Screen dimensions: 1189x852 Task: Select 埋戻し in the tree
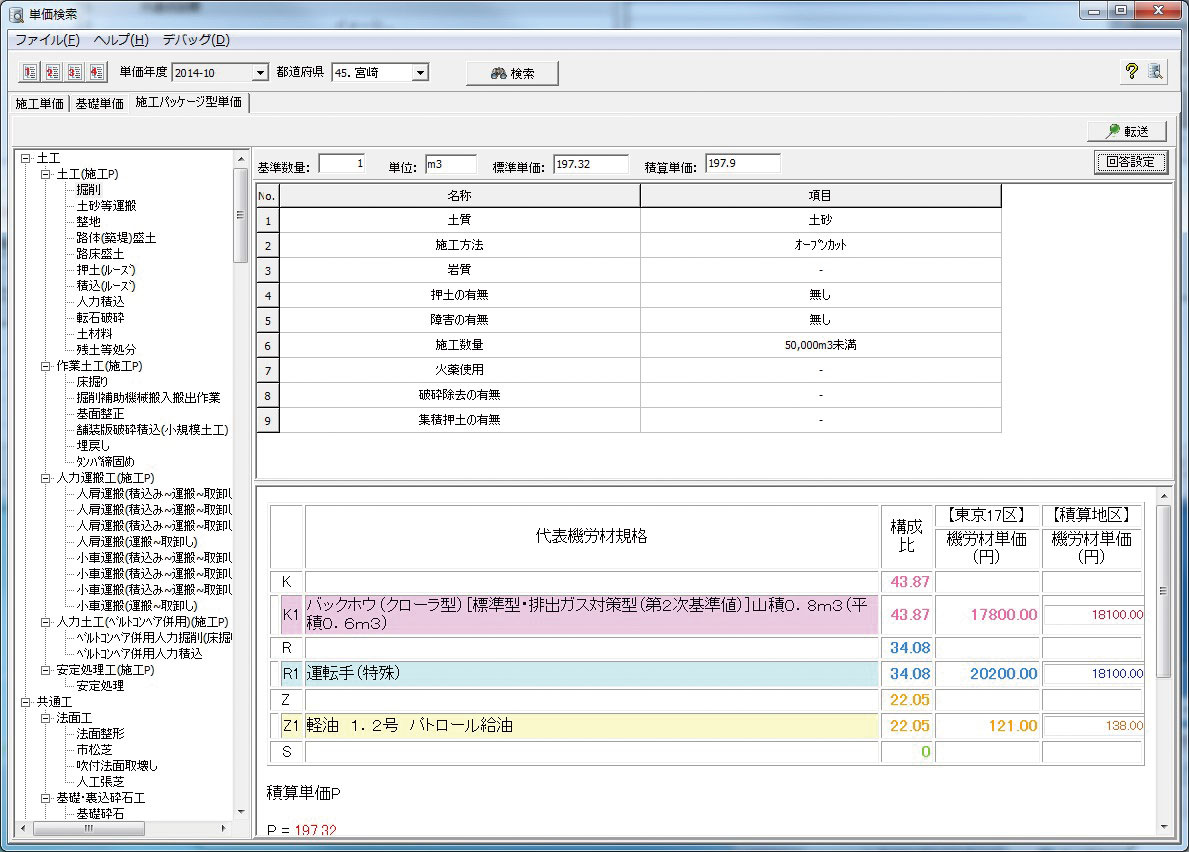93,446
